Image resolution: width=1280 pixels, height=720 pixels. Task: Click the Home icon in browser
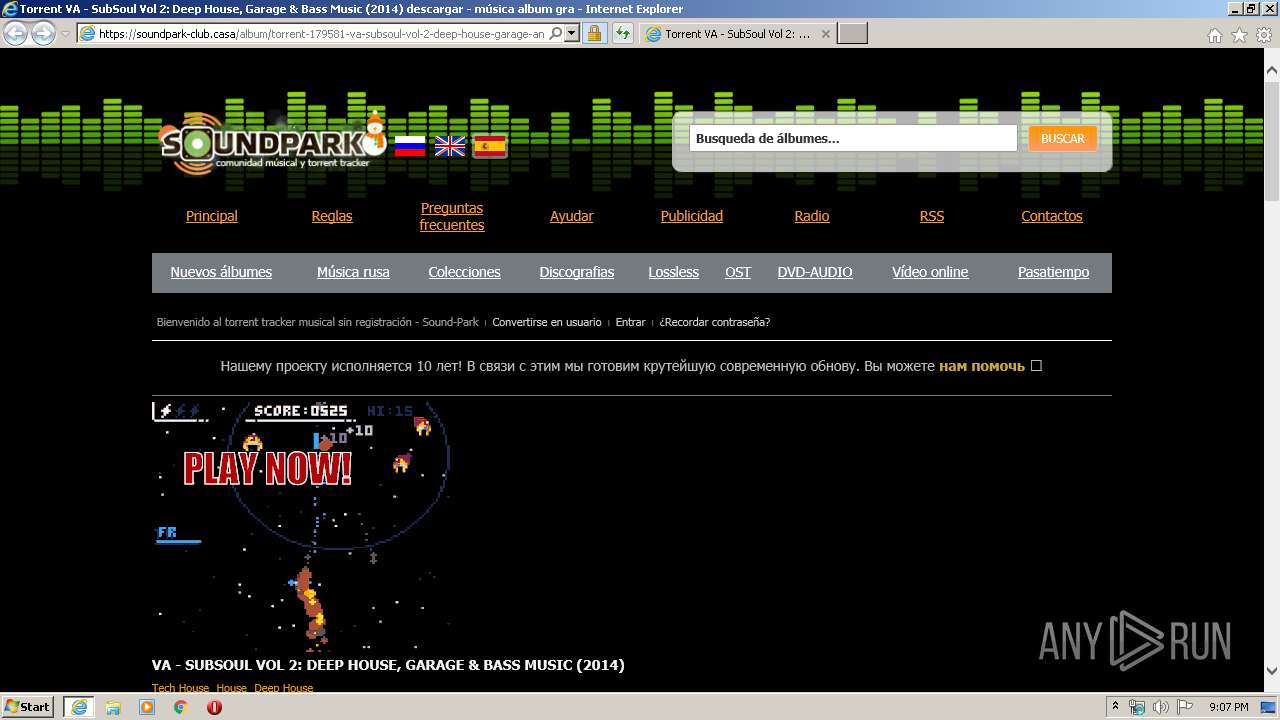point(1214,35)
